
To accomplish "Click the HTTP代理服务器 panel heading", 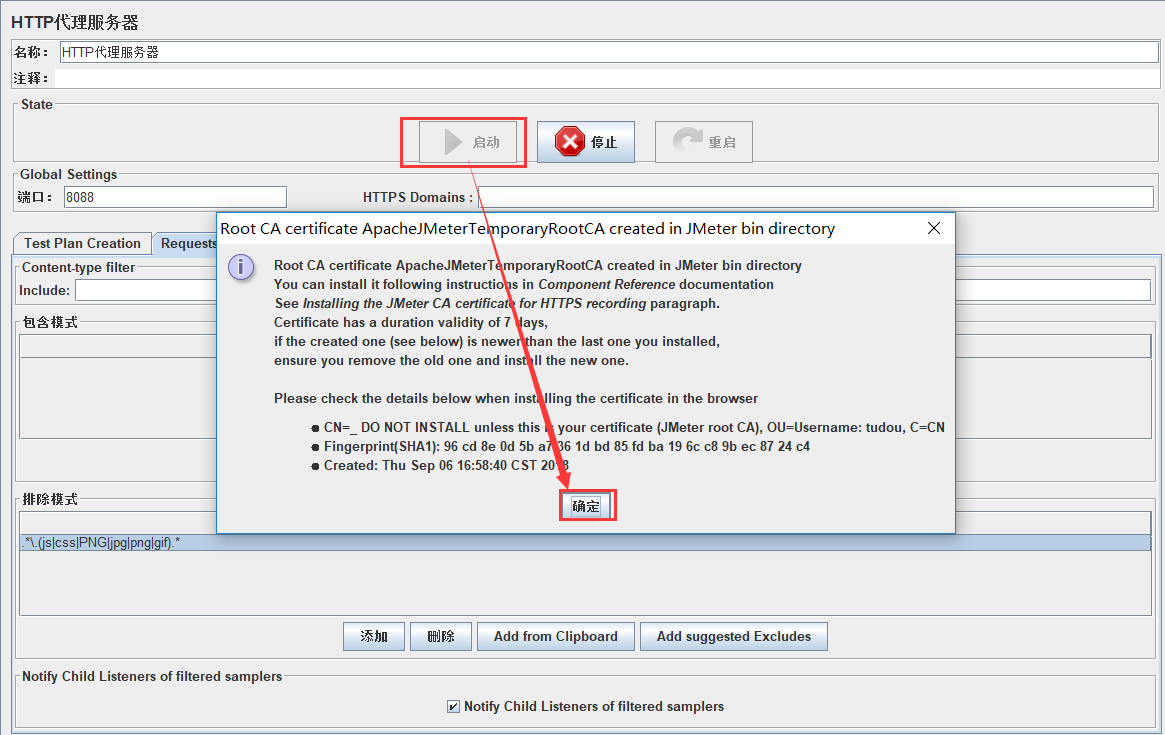I will (75, 22).
